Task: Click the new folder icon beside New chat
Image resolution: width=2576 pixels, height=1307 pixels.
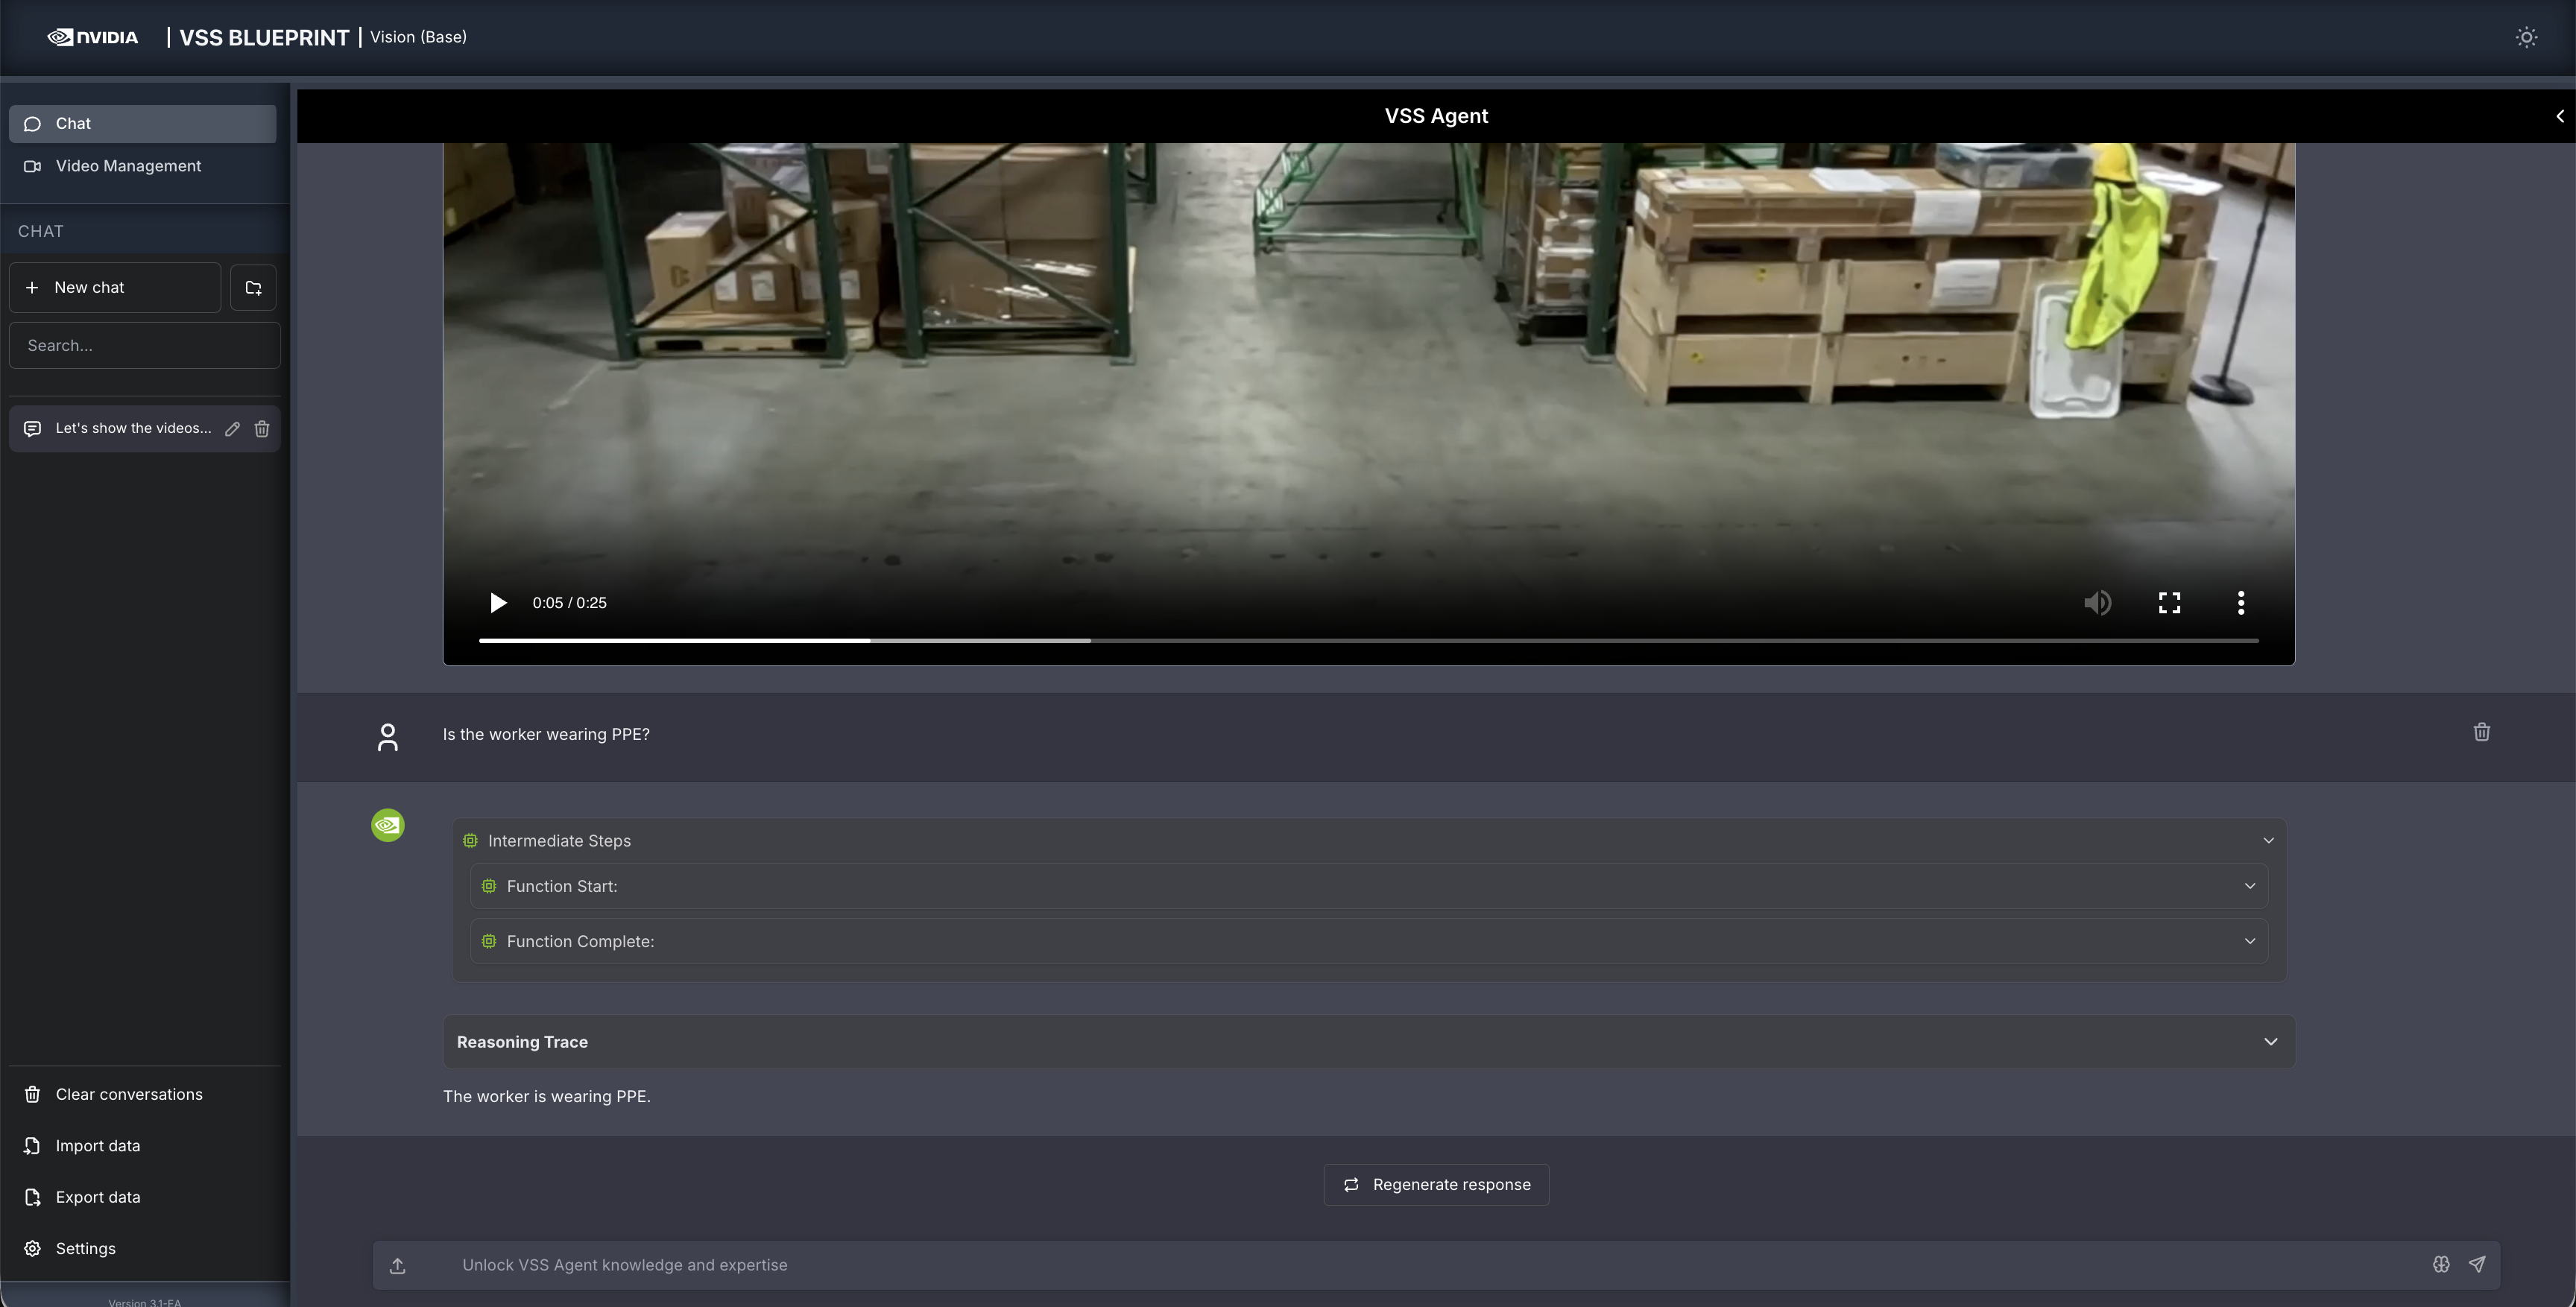Action: pyautogui.click(x=253, y=288)
